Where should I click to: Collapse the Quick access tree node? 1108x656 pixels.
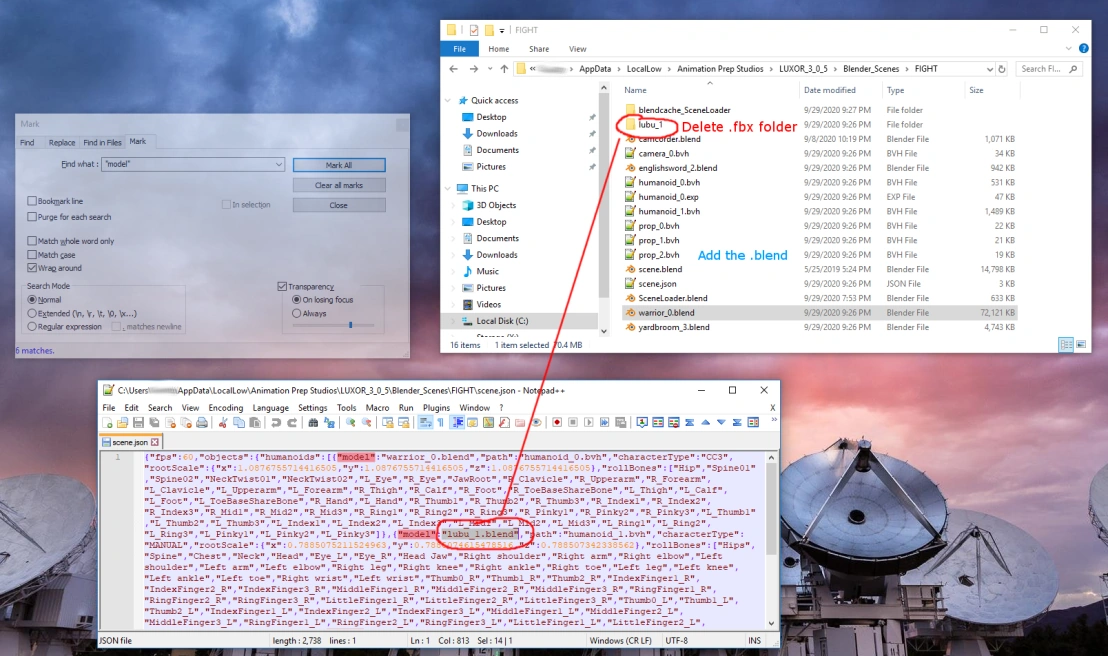[447, 100]
